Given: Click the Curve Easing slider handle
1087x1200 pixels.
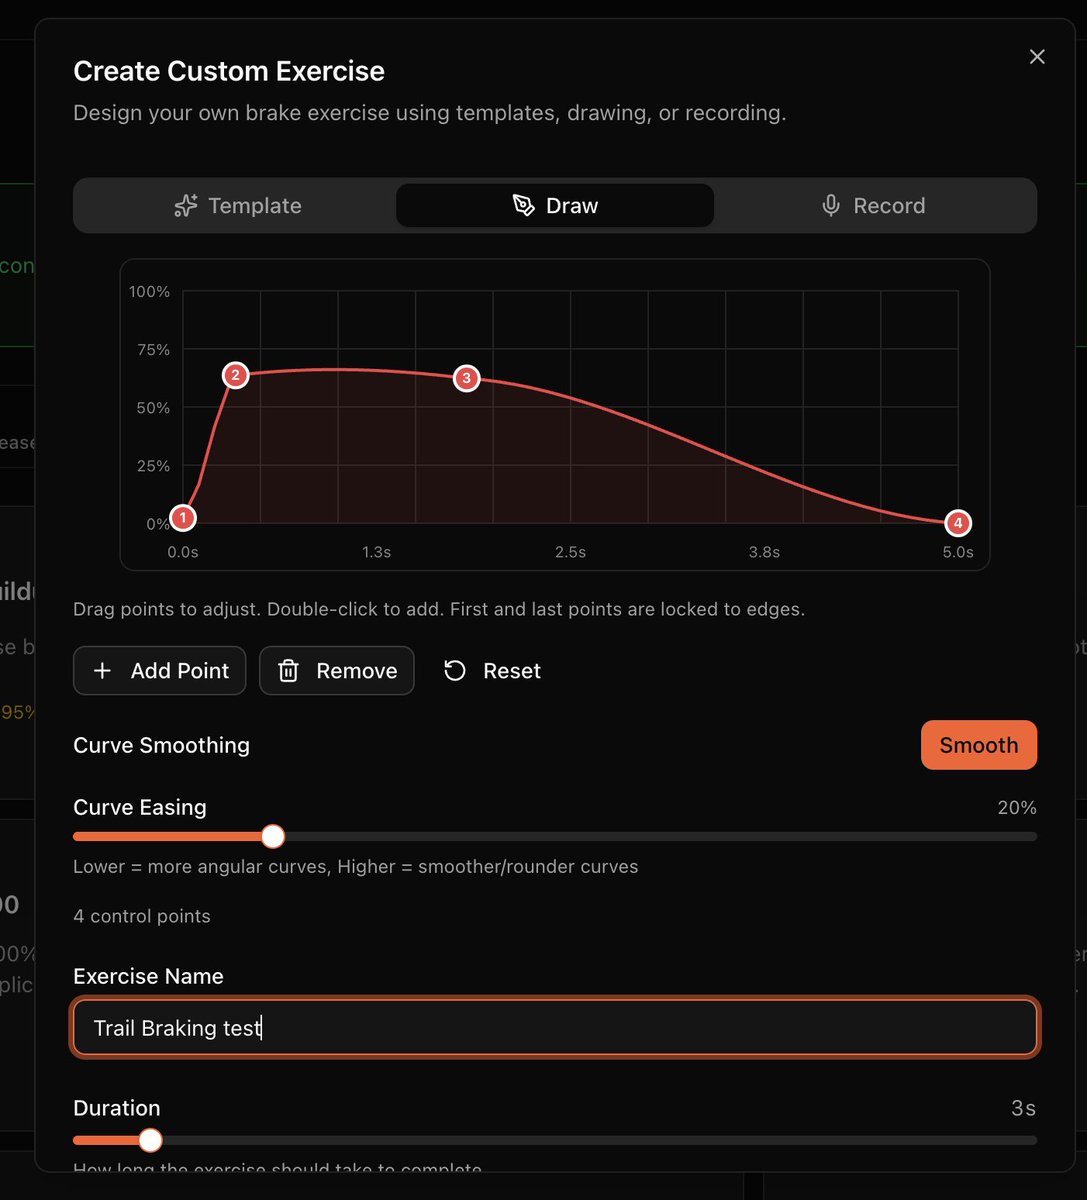Looking at the screenshot, I should click(x=273, y=836).
